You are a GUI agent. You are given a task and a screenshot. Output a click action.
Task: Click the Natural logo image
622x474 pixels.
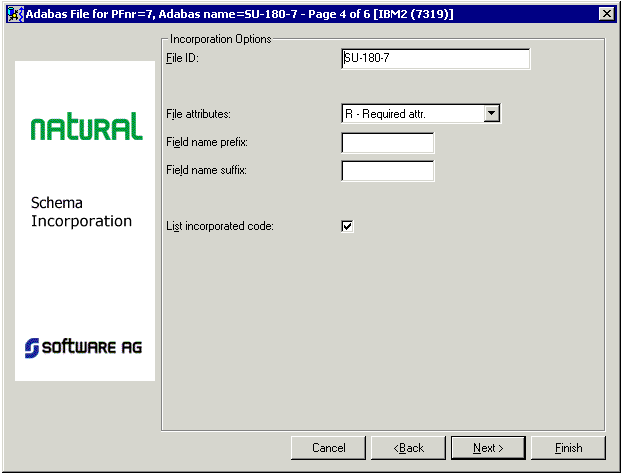click(x=85, y=127)
